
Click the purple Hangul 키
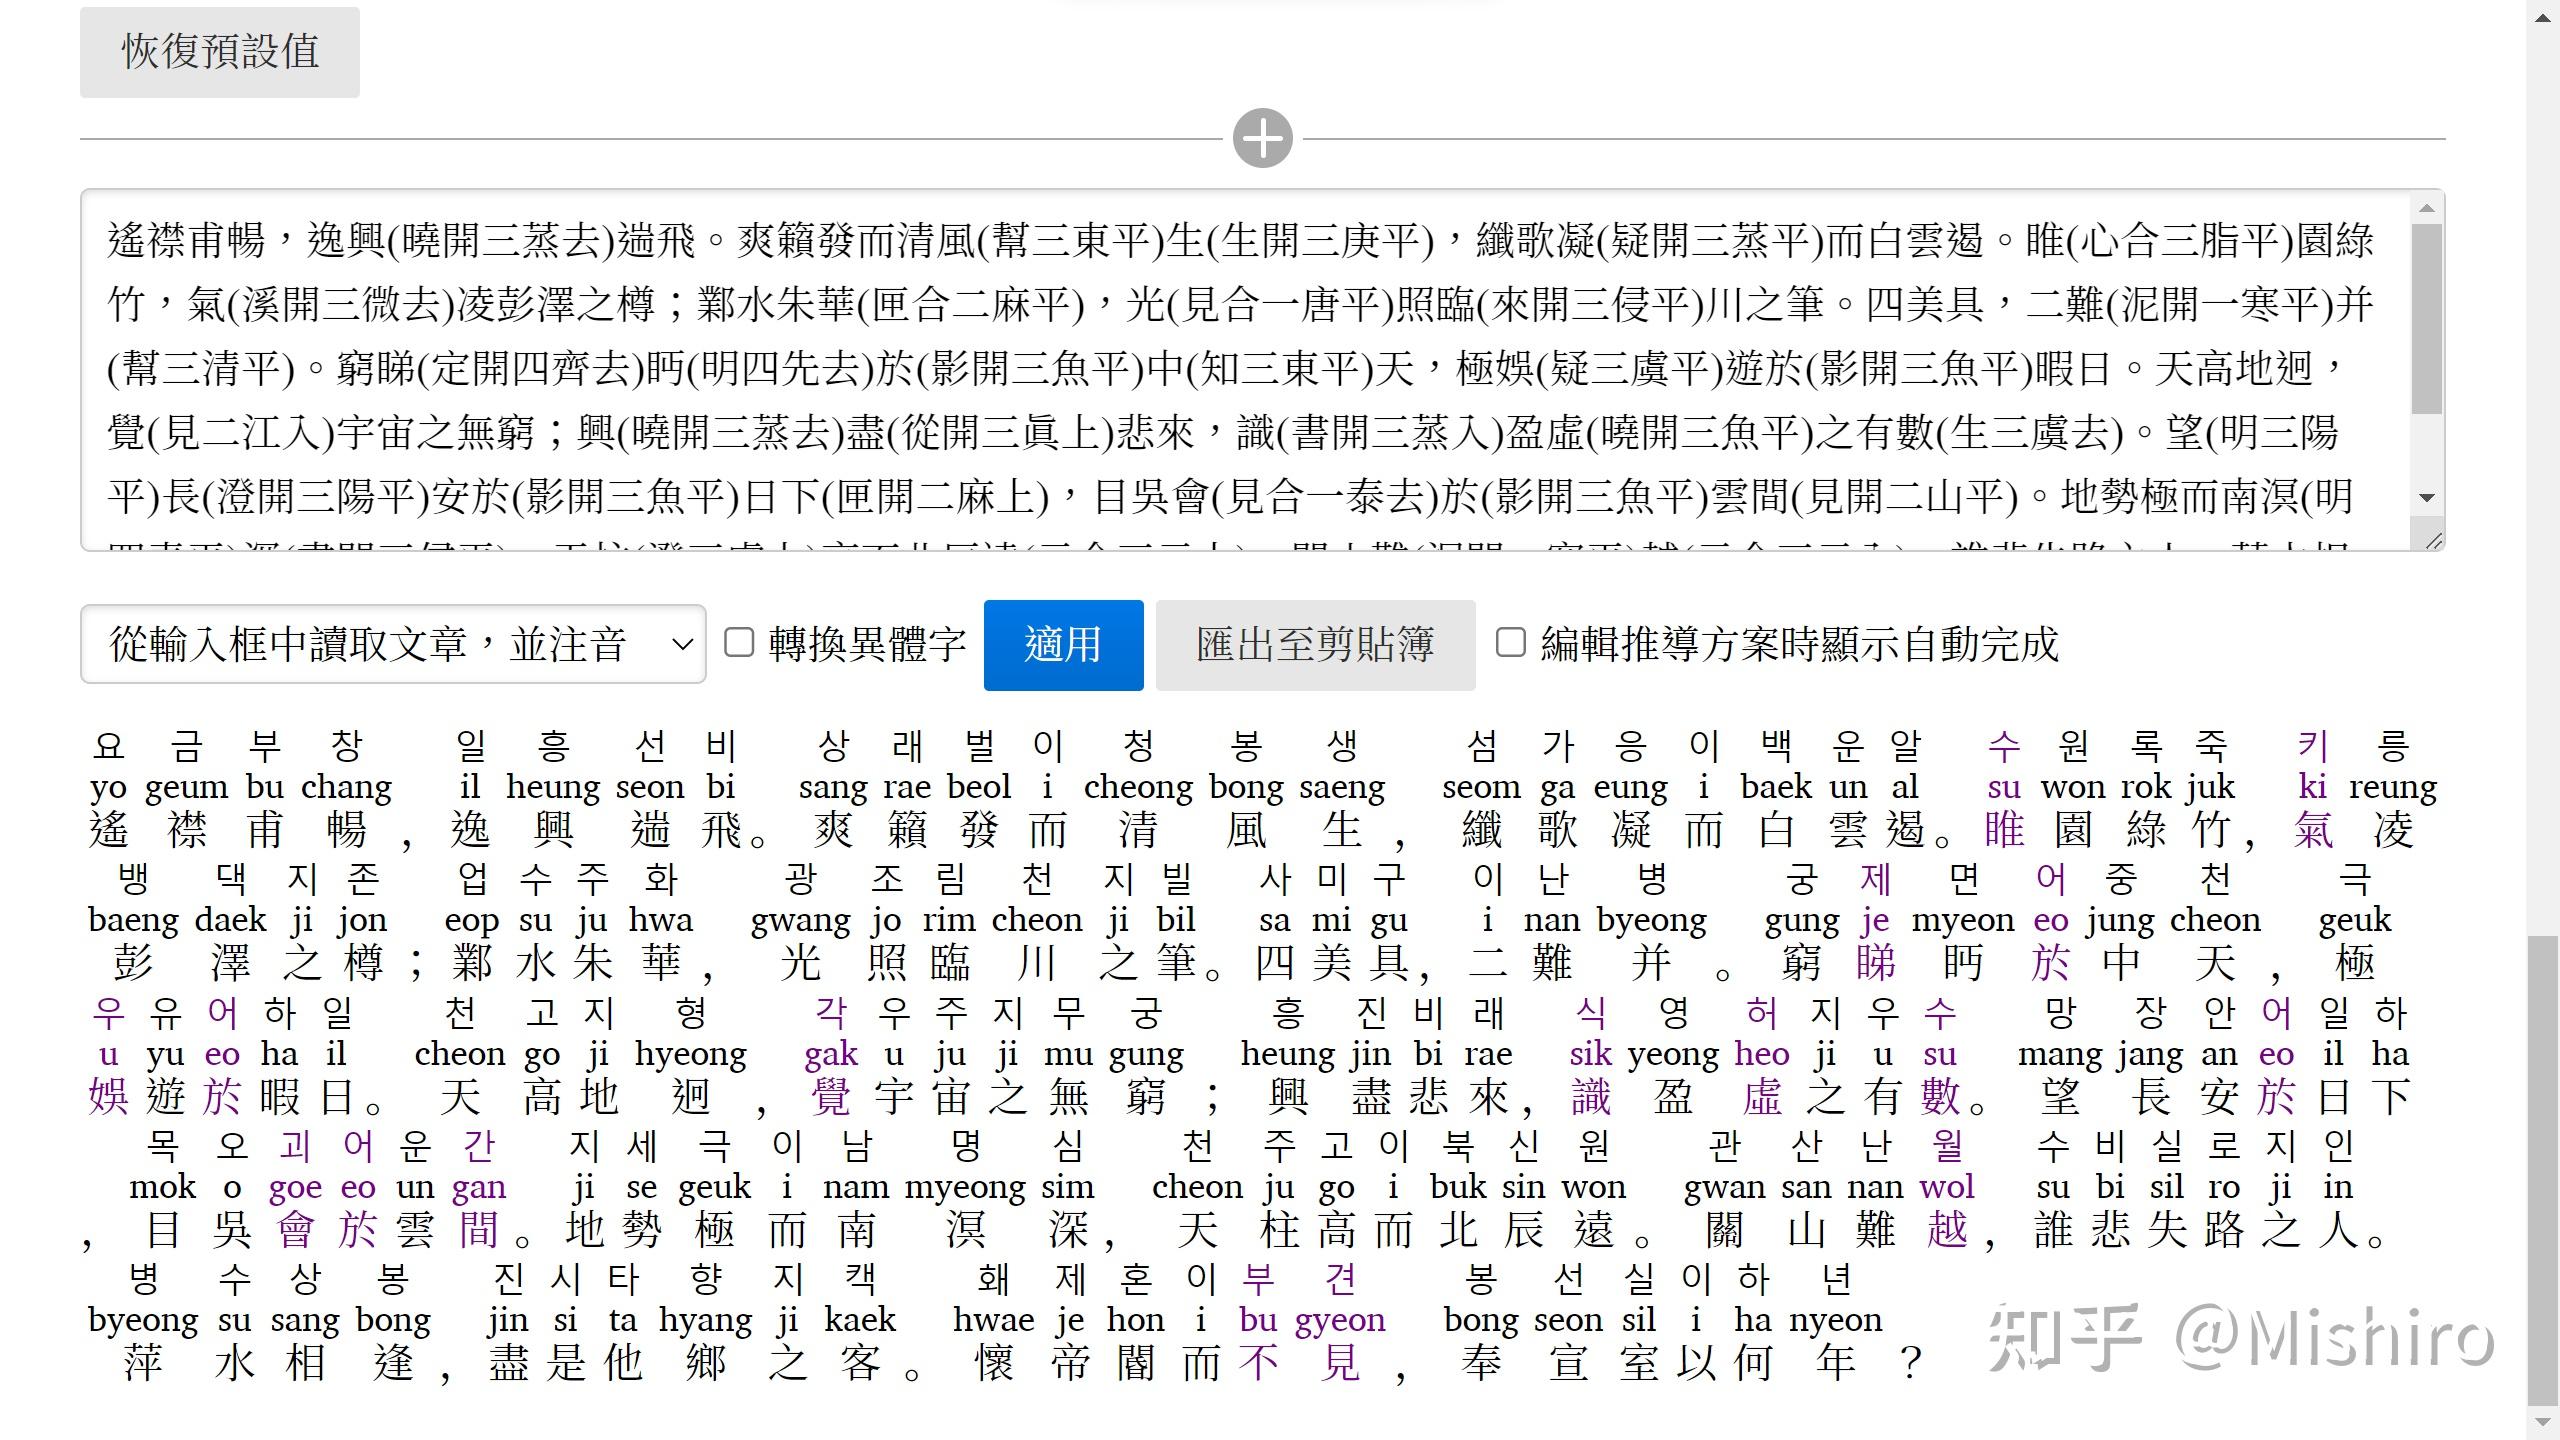pyautogui.click(x=2313, y=746)
